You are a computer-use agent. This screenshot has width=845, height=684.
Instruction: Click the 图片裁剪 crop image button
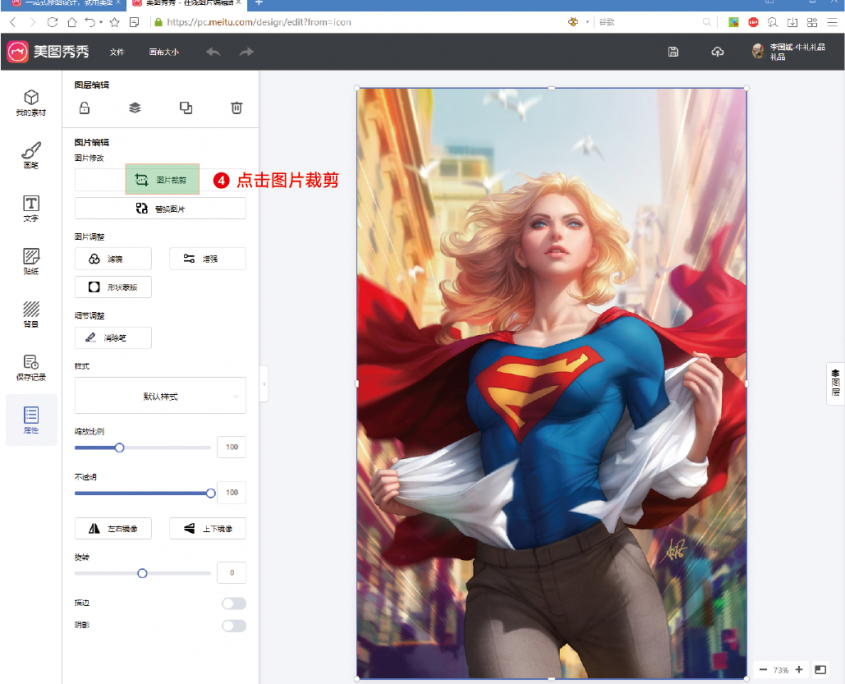pos(162,179)
